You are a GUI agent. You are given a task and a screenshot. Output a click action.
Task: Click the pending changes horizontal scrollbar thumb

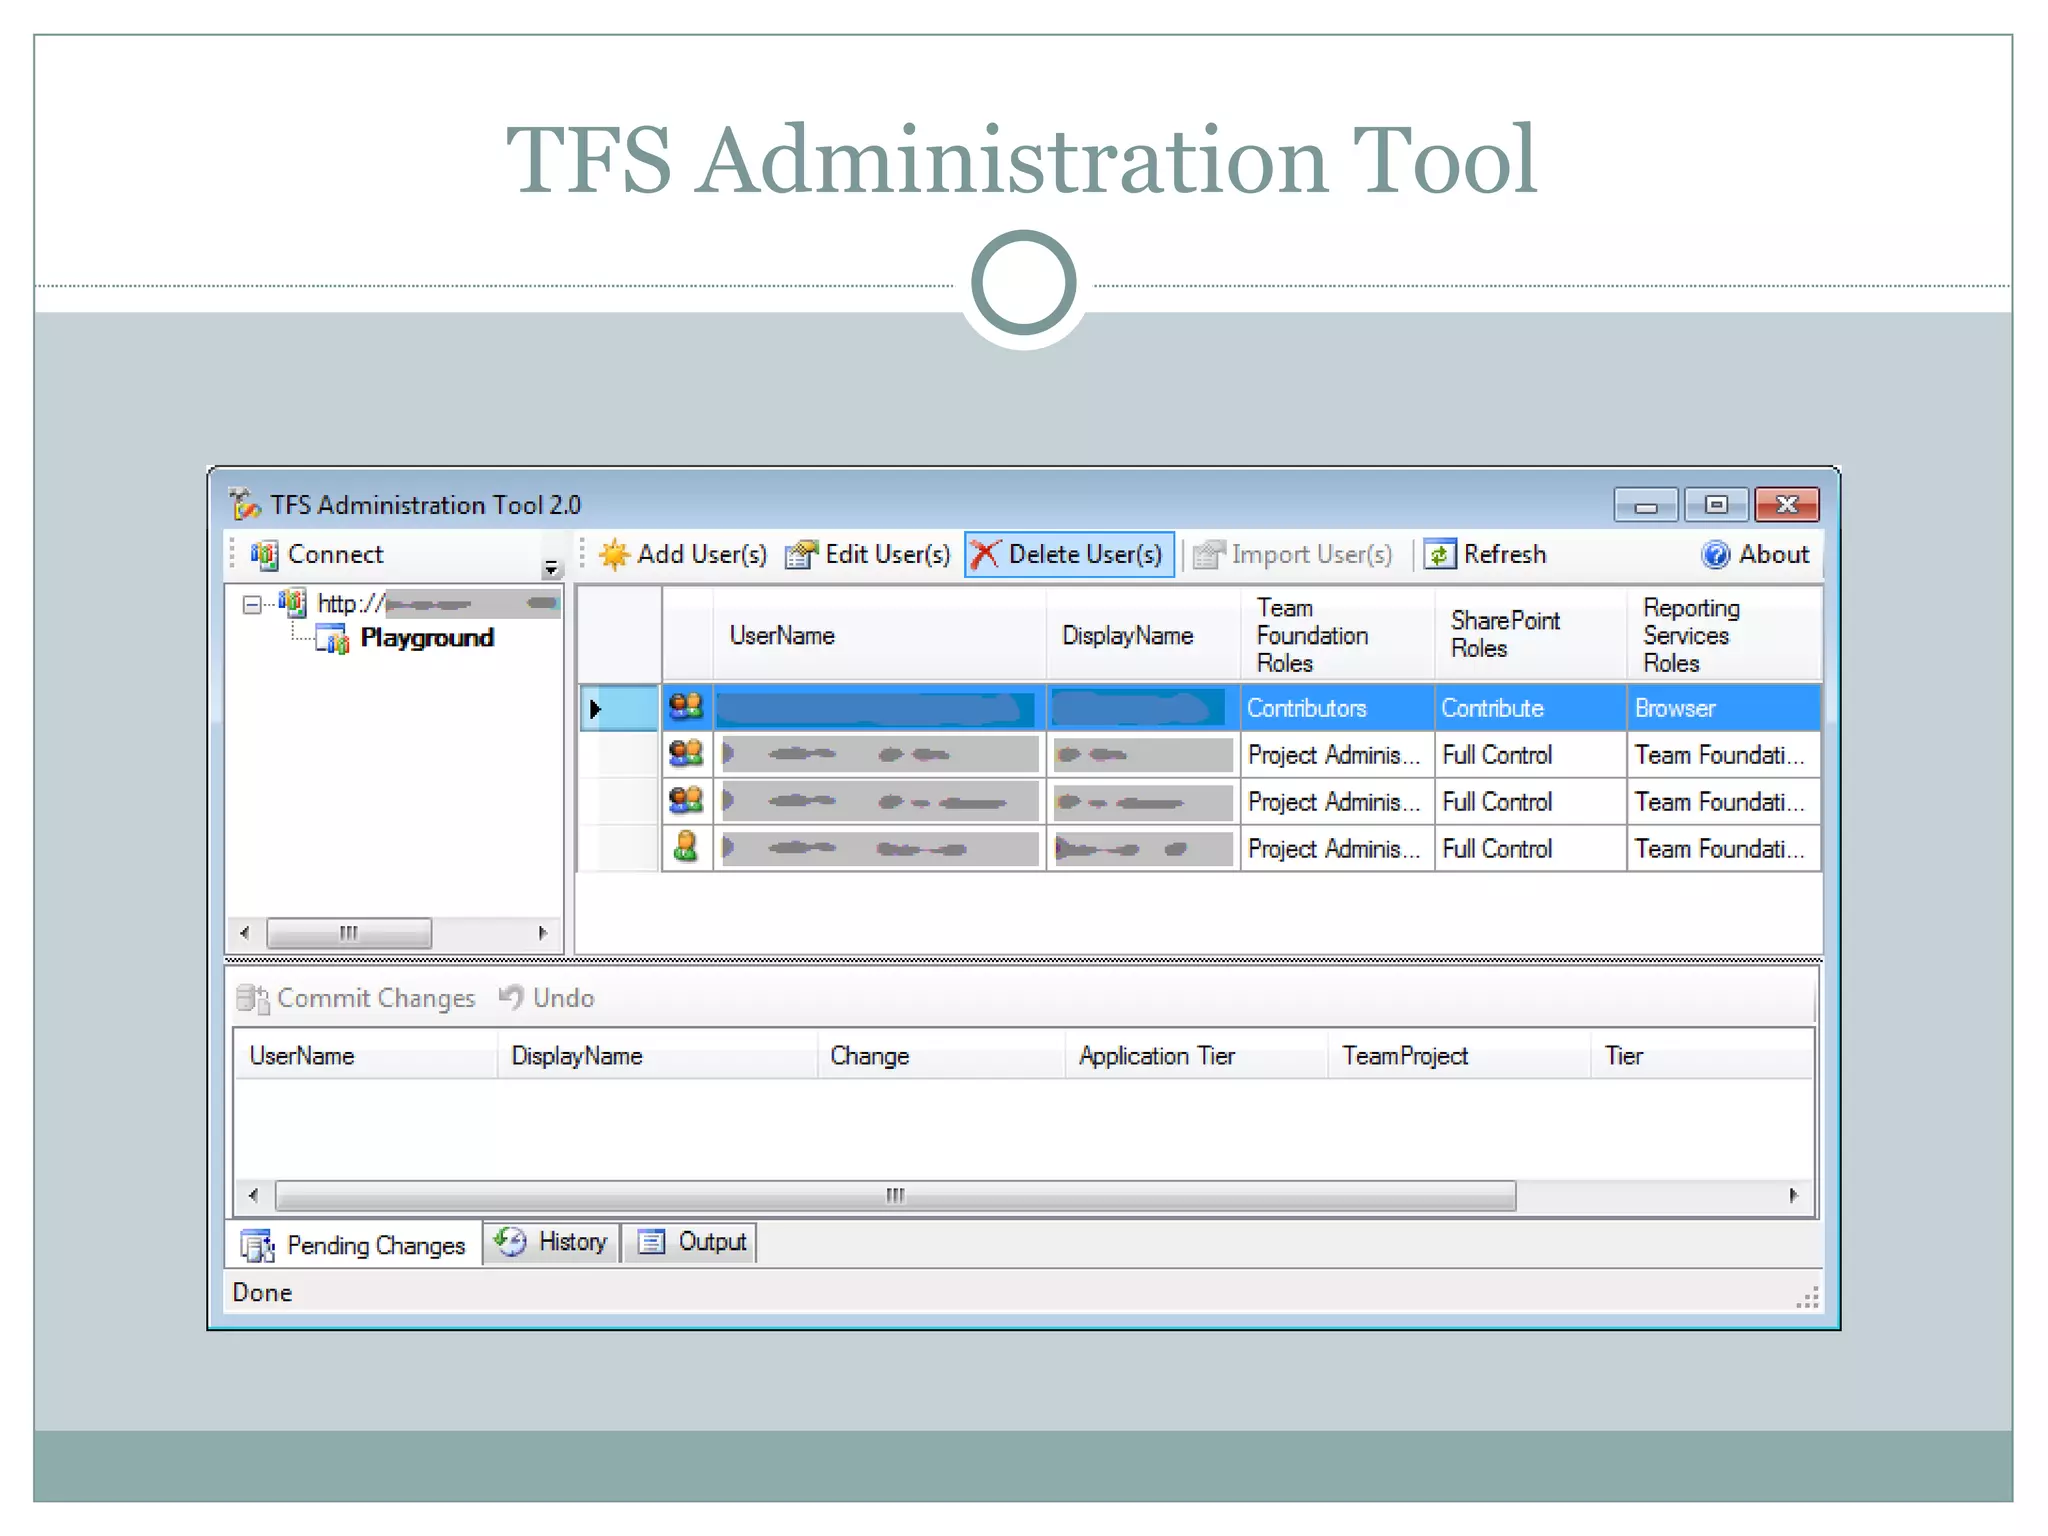(895, 1195)
